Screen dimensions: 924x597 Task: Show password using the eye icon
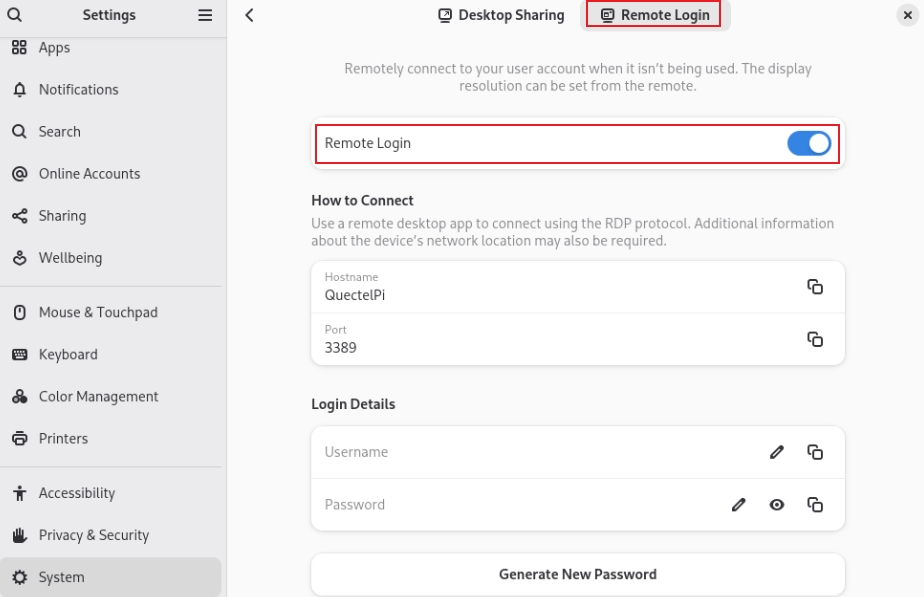point(777,504)
